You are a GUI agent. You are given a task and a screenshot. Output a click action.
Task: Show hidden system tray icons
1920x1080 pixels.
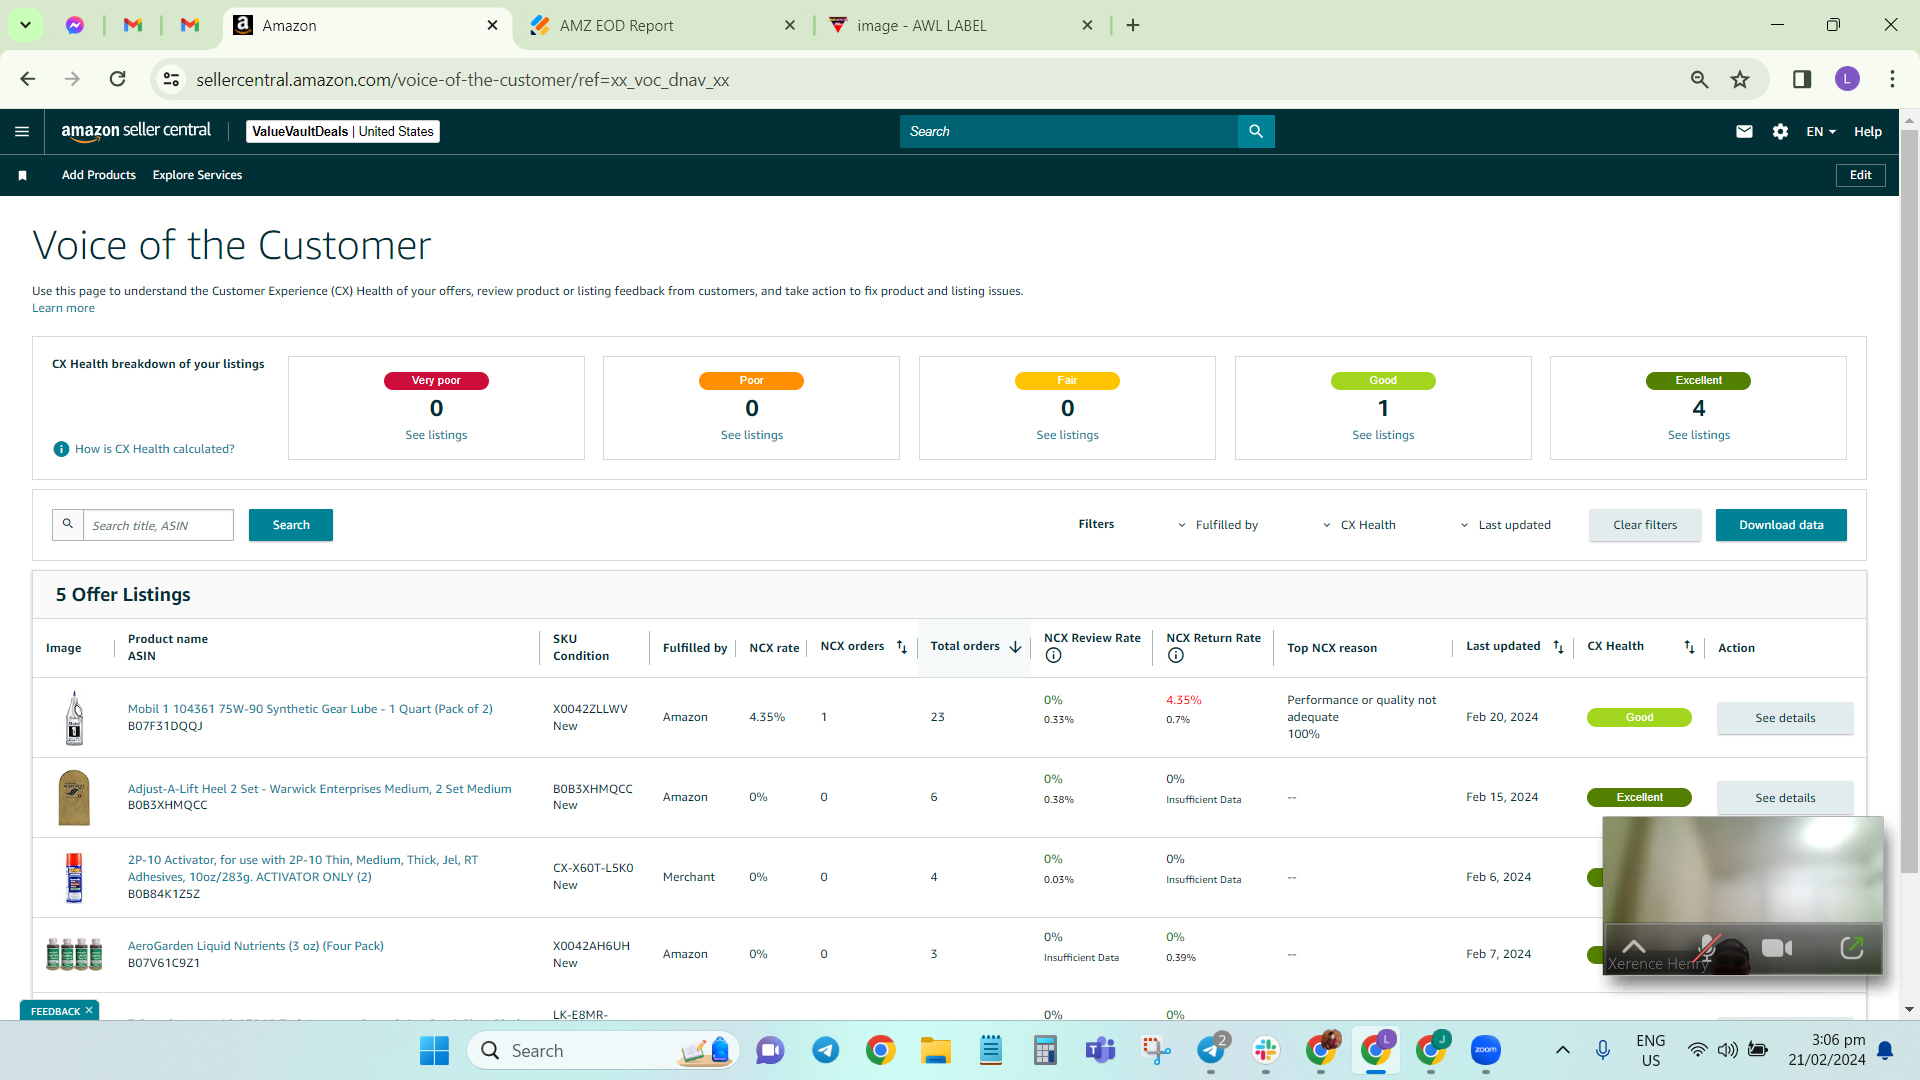coord(1562,1050)
